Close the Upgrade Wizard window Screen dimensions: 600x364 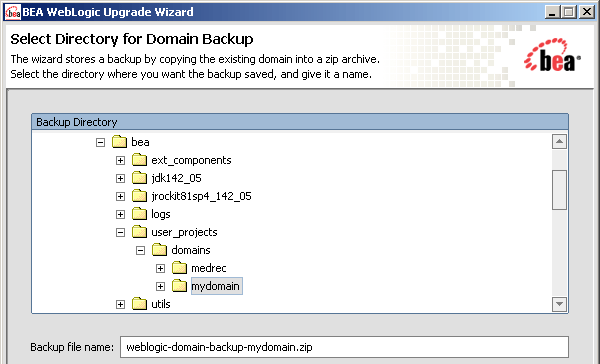pyautogui.click(x=586, y=12)
